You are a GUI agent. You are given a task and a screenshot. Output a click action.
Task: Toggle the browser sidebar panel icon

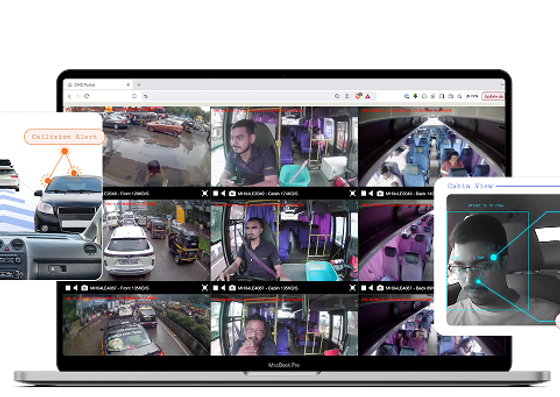click(442, 96)
